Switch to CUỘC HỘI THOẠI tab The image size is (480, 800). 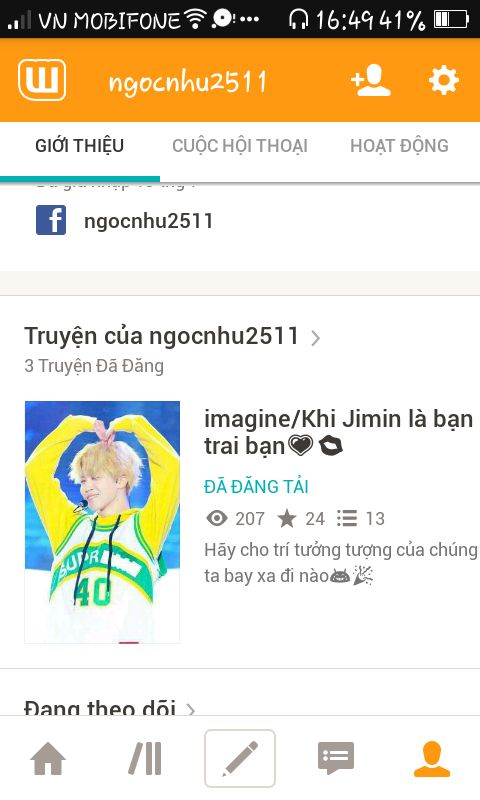coord(240,146)
